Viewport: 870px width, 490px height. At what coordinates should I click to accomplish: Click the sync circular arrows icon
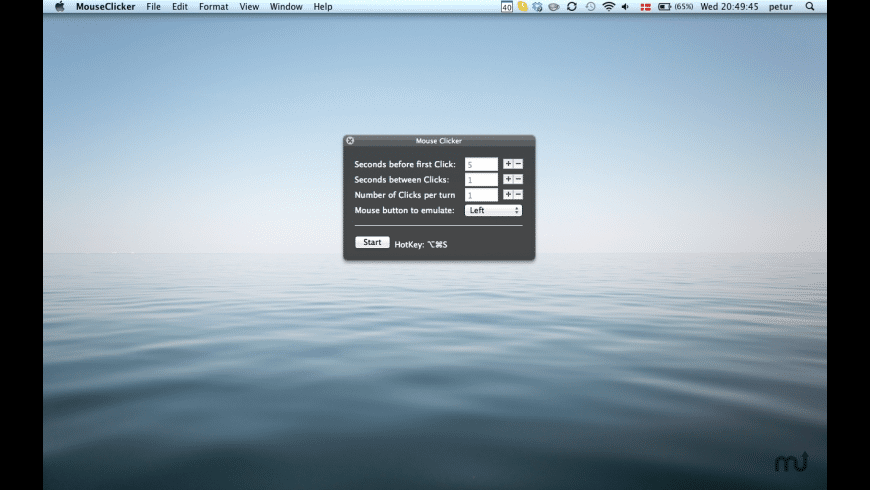coord(571,6)
